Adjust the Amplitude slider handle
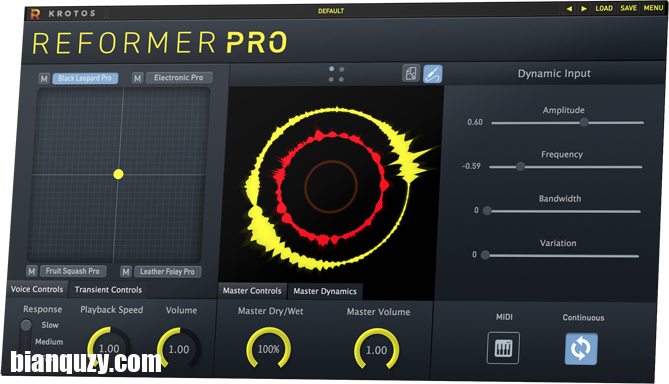Screen dimensions: 669x384 tap(584, 122)
